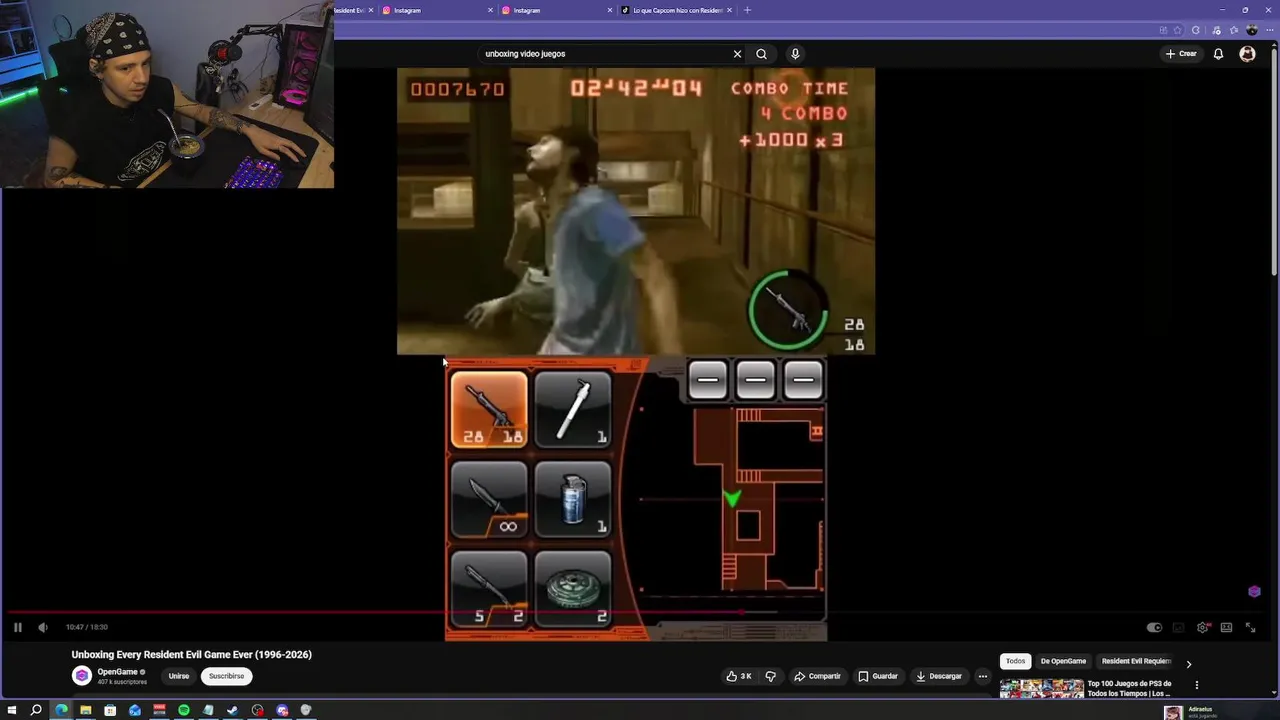Toggle the autoplay switch in the player
Screen dimensions: 1280x720
point(1154,628)
